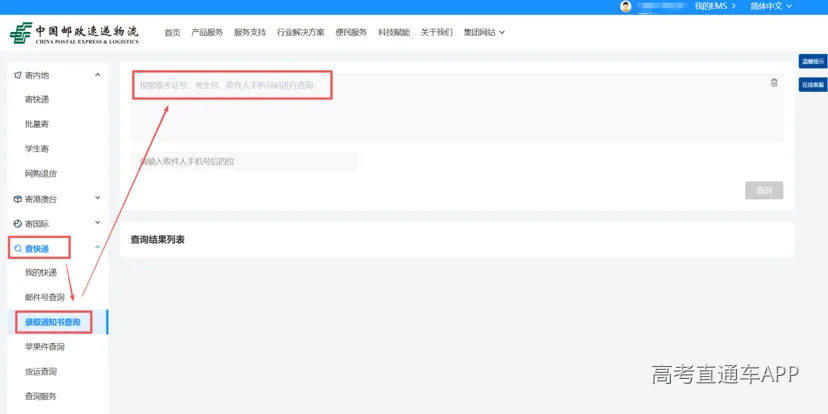Click the exam number query text area
Viewport: 828px width, 414px height.
(457, 107)
